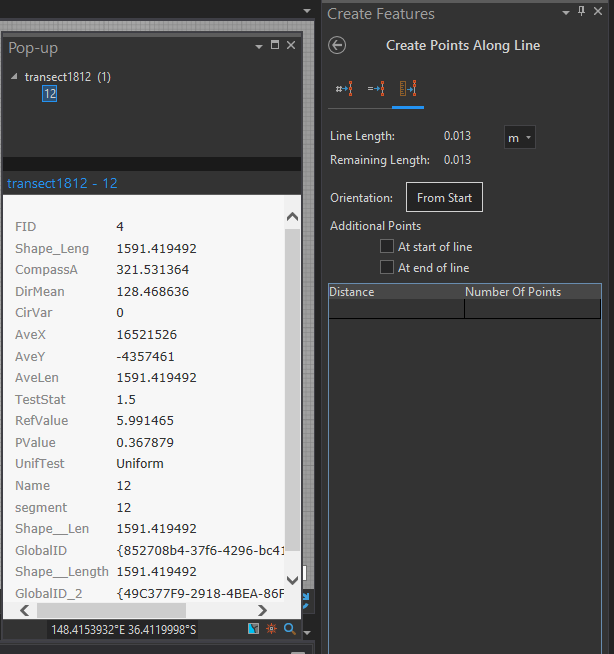Click the select feature icon in pop-up footer
Screen dimensions: 614x654
coord(253,628)
